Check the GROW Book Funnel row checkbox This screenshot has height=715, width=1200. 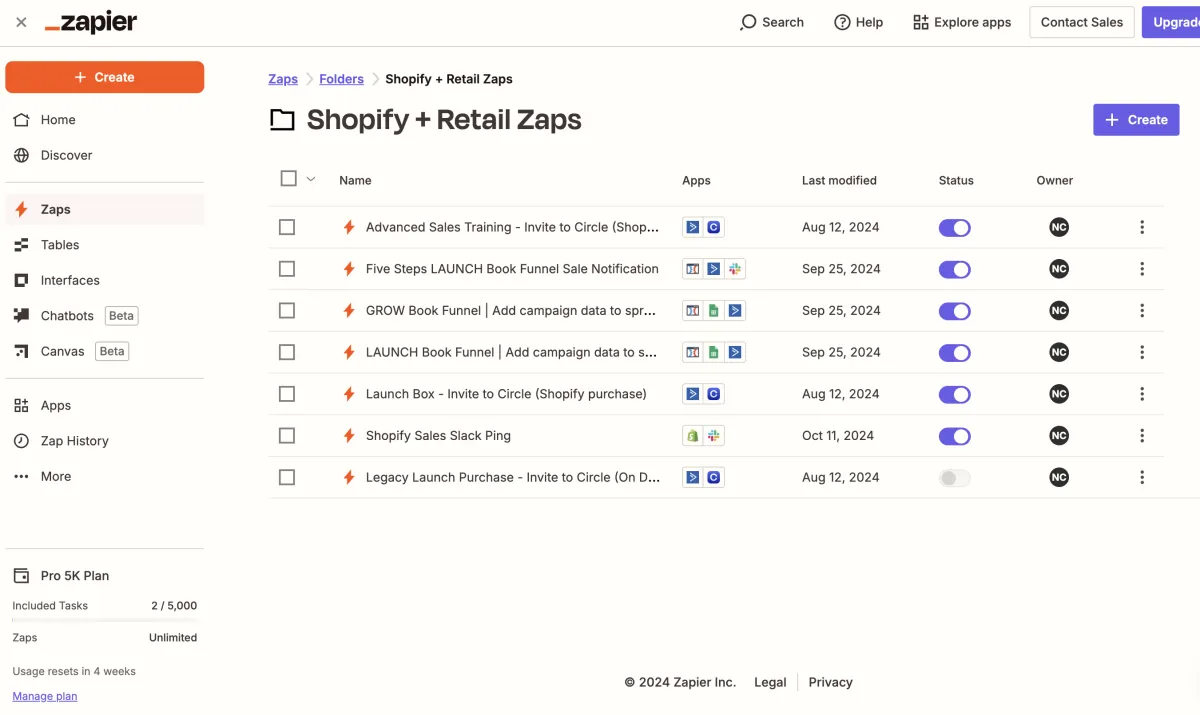pos(287,311)
